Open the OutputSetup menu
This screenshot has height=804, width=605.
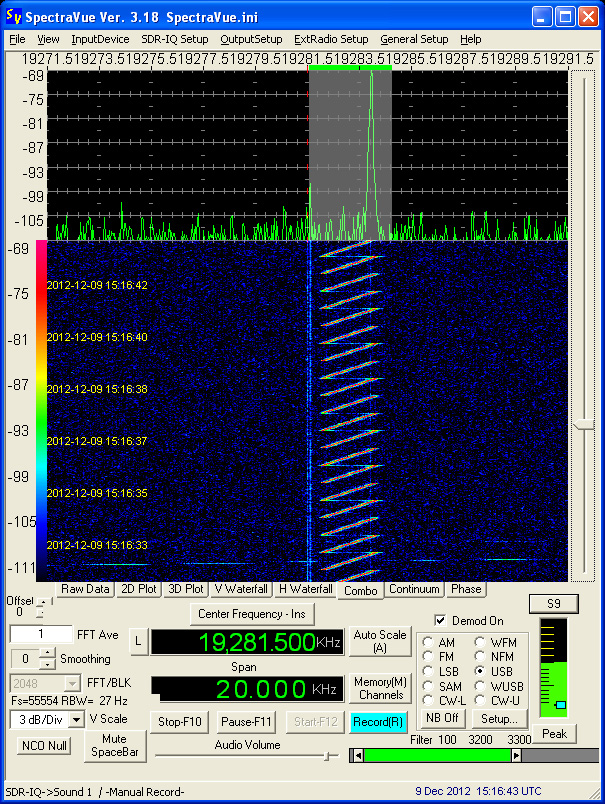coord(251,39)
